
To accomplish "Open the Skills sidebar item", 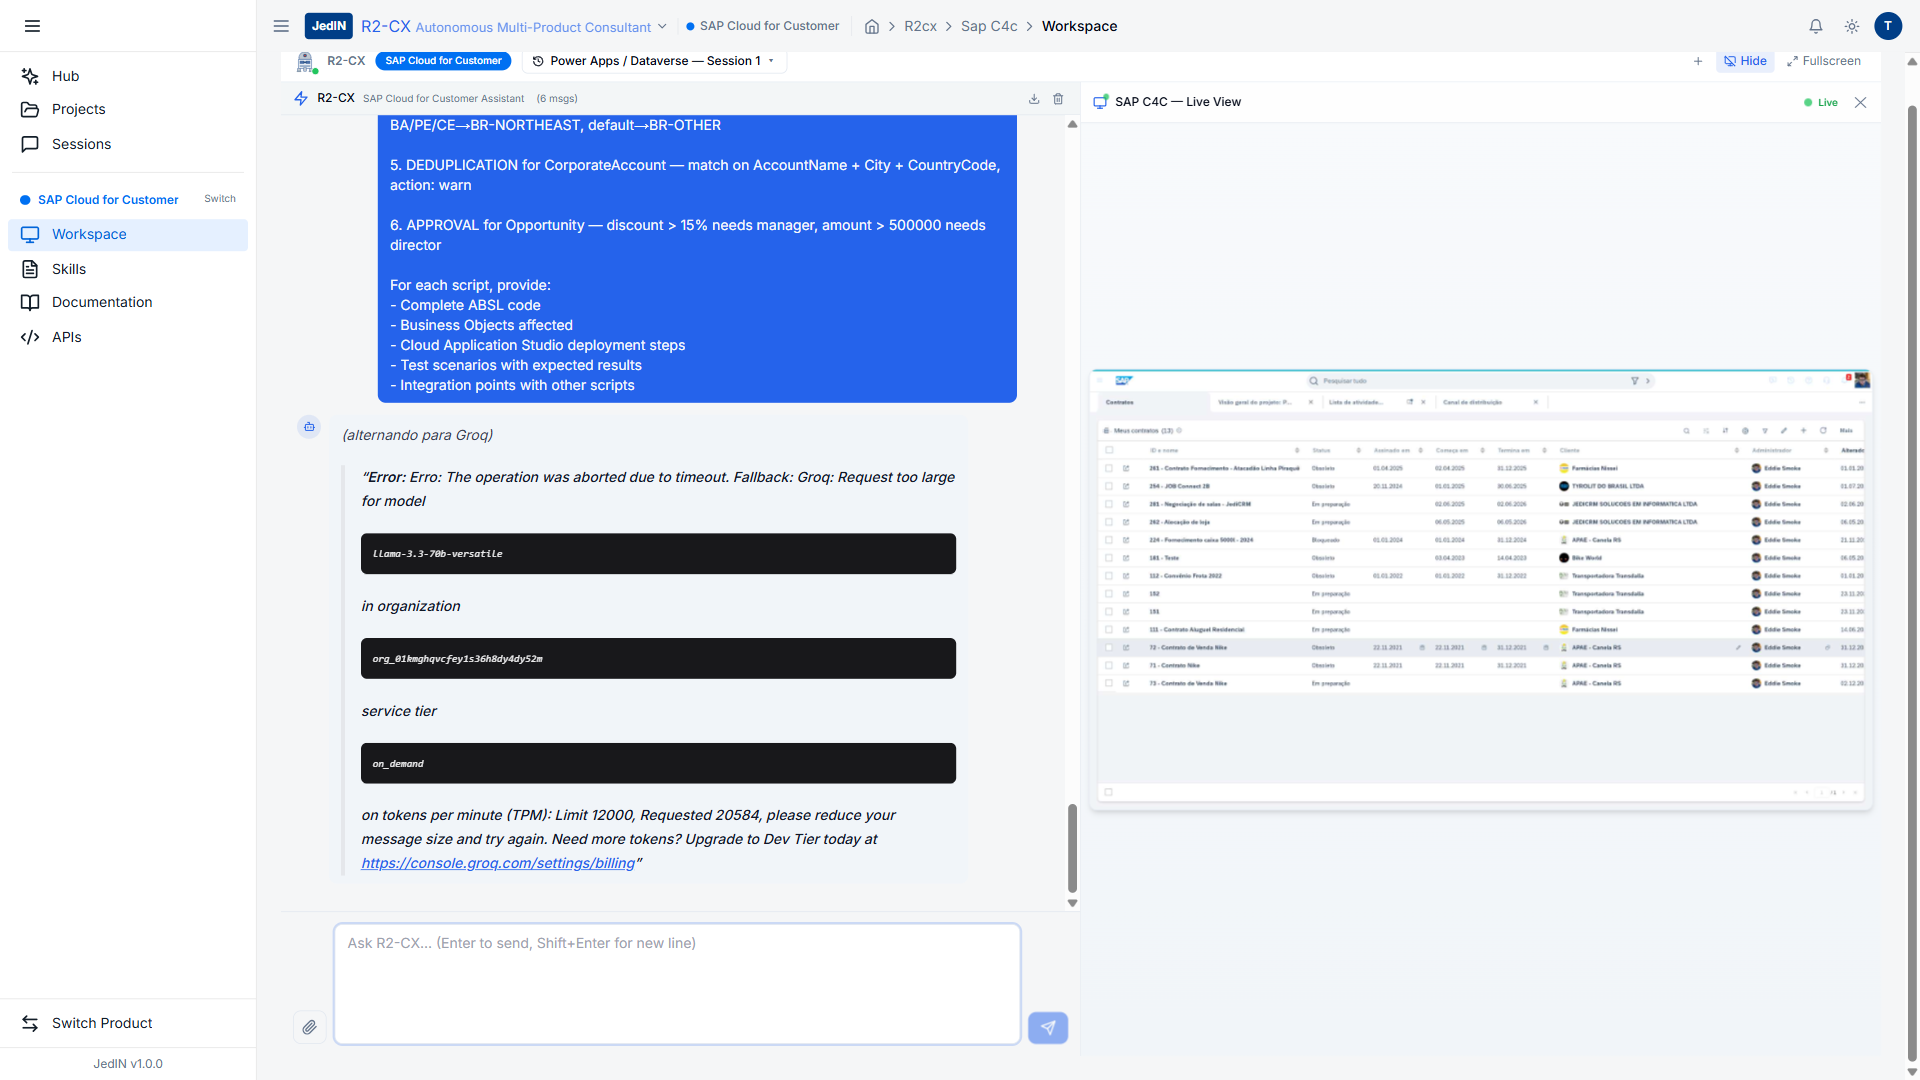I will click(69, 269).
